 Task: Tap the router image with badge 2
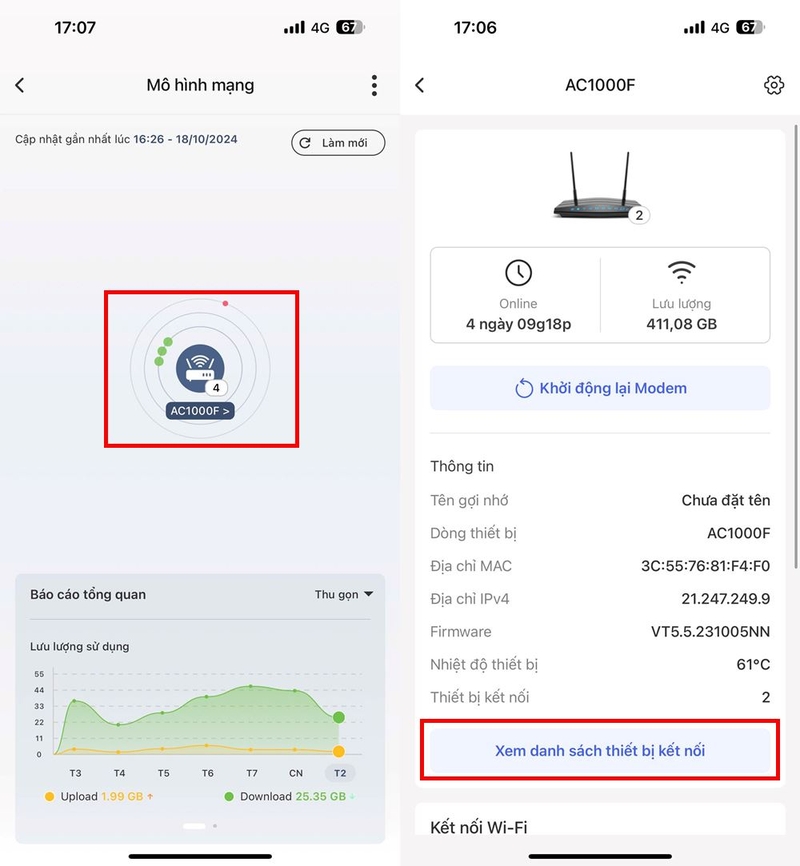pyautogui.click(x=601, y=187)
